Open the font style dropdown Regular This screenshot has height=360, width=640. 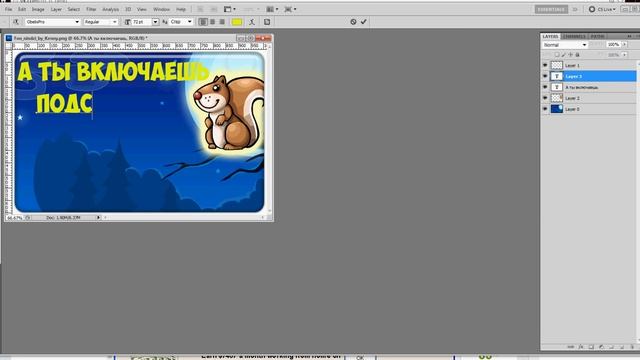coord(100,22)
